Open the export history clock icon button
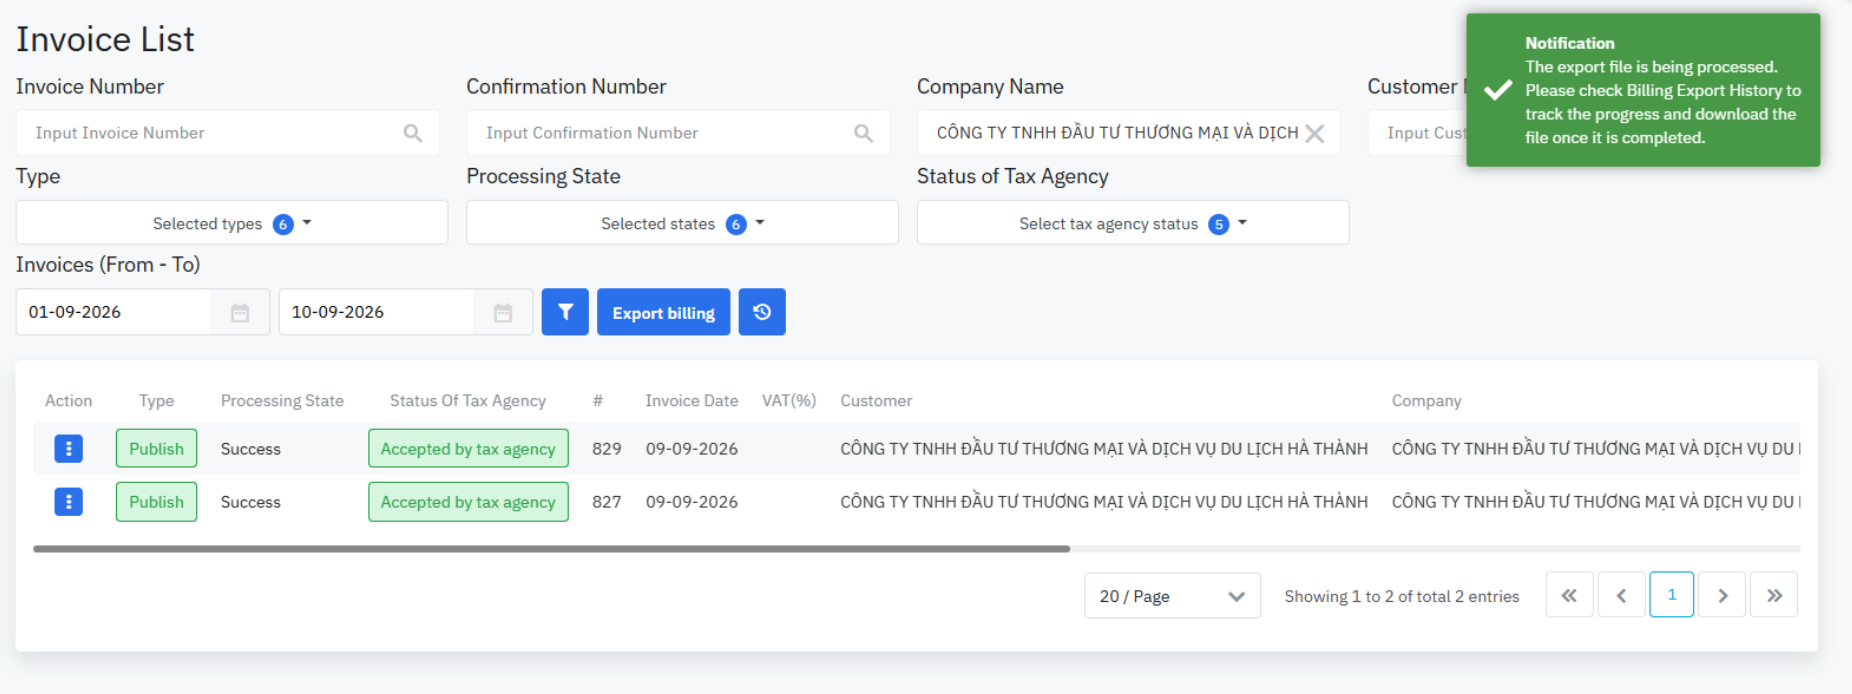The height and width of the screenshot is (694, 1852). point(762,312)
